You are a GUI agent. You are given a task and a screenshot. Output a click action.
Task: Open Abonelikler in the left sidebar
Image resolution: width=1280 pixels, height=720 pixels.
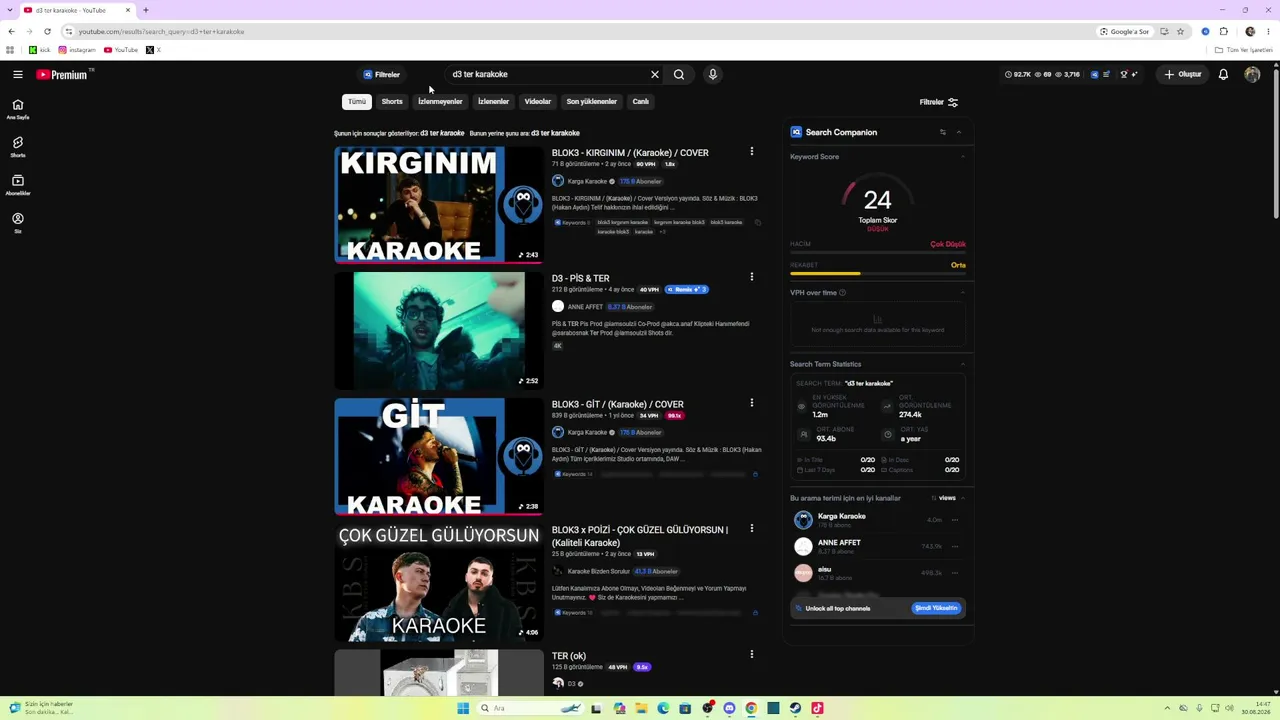click(x=18, y=185)
